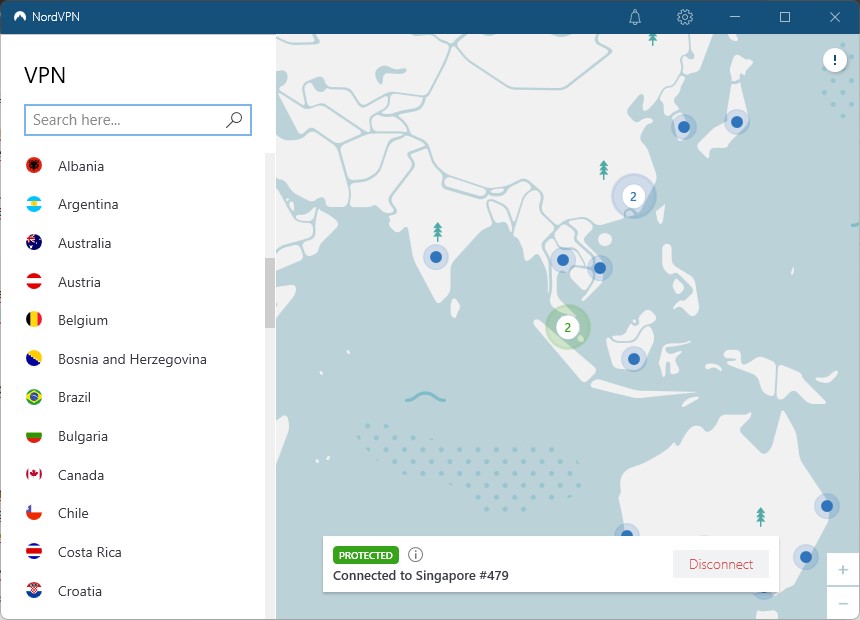Select the Japan server pin
The image size is (860, 620).
[737, 122]
